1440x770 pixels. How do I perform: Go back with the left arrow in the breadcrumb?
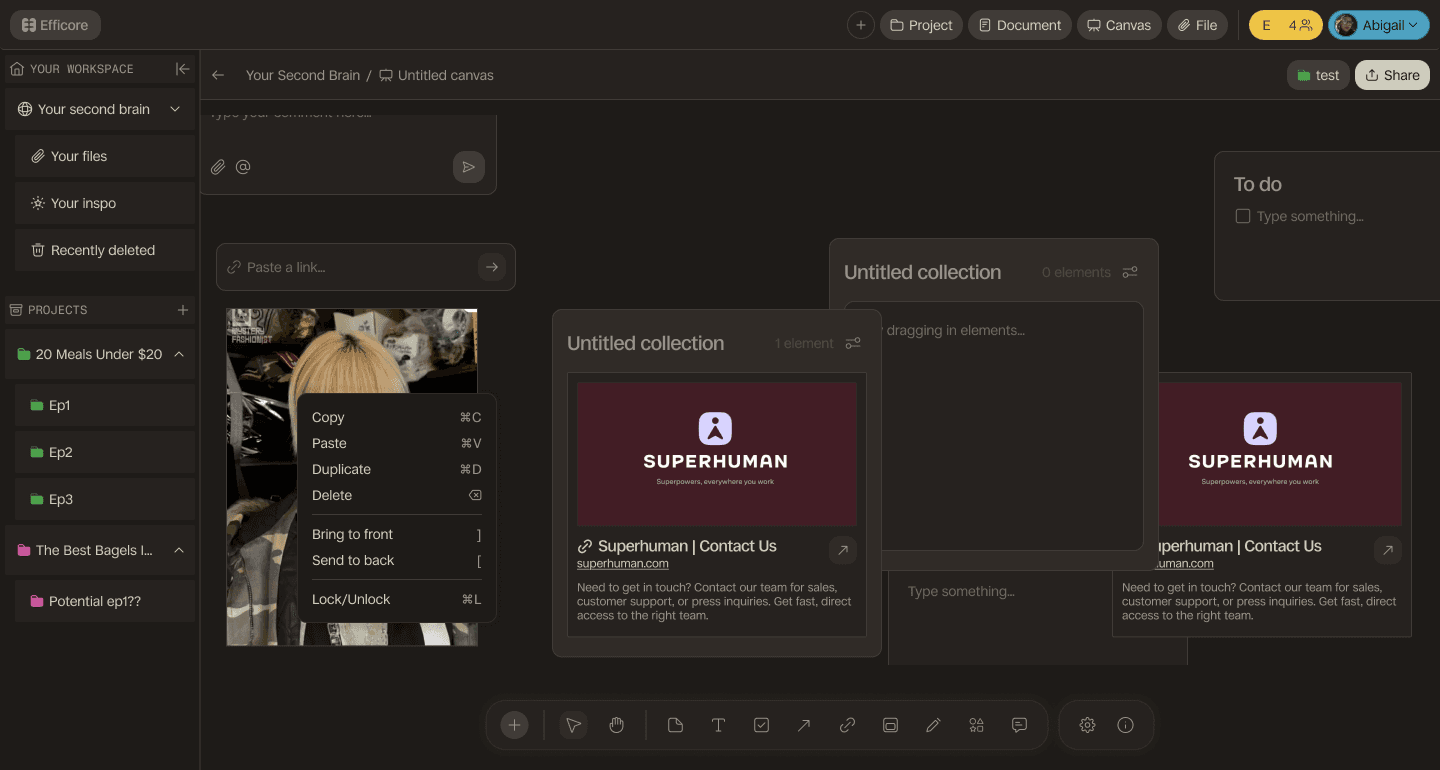pos(218,75)
